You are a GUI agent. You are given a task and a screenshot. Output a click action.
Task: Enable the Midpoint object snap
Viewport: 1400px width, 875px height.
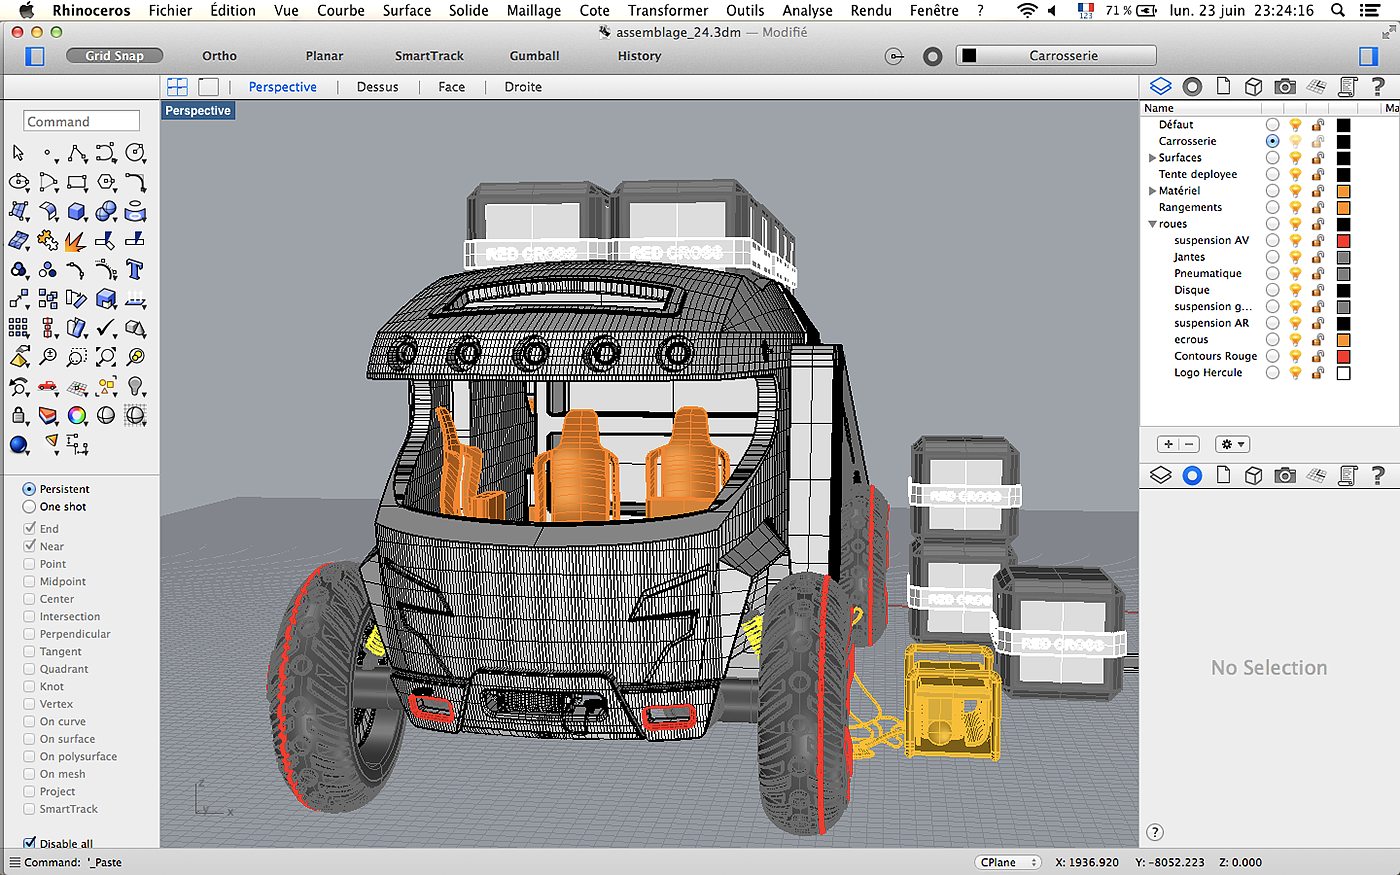click(30, 582)
